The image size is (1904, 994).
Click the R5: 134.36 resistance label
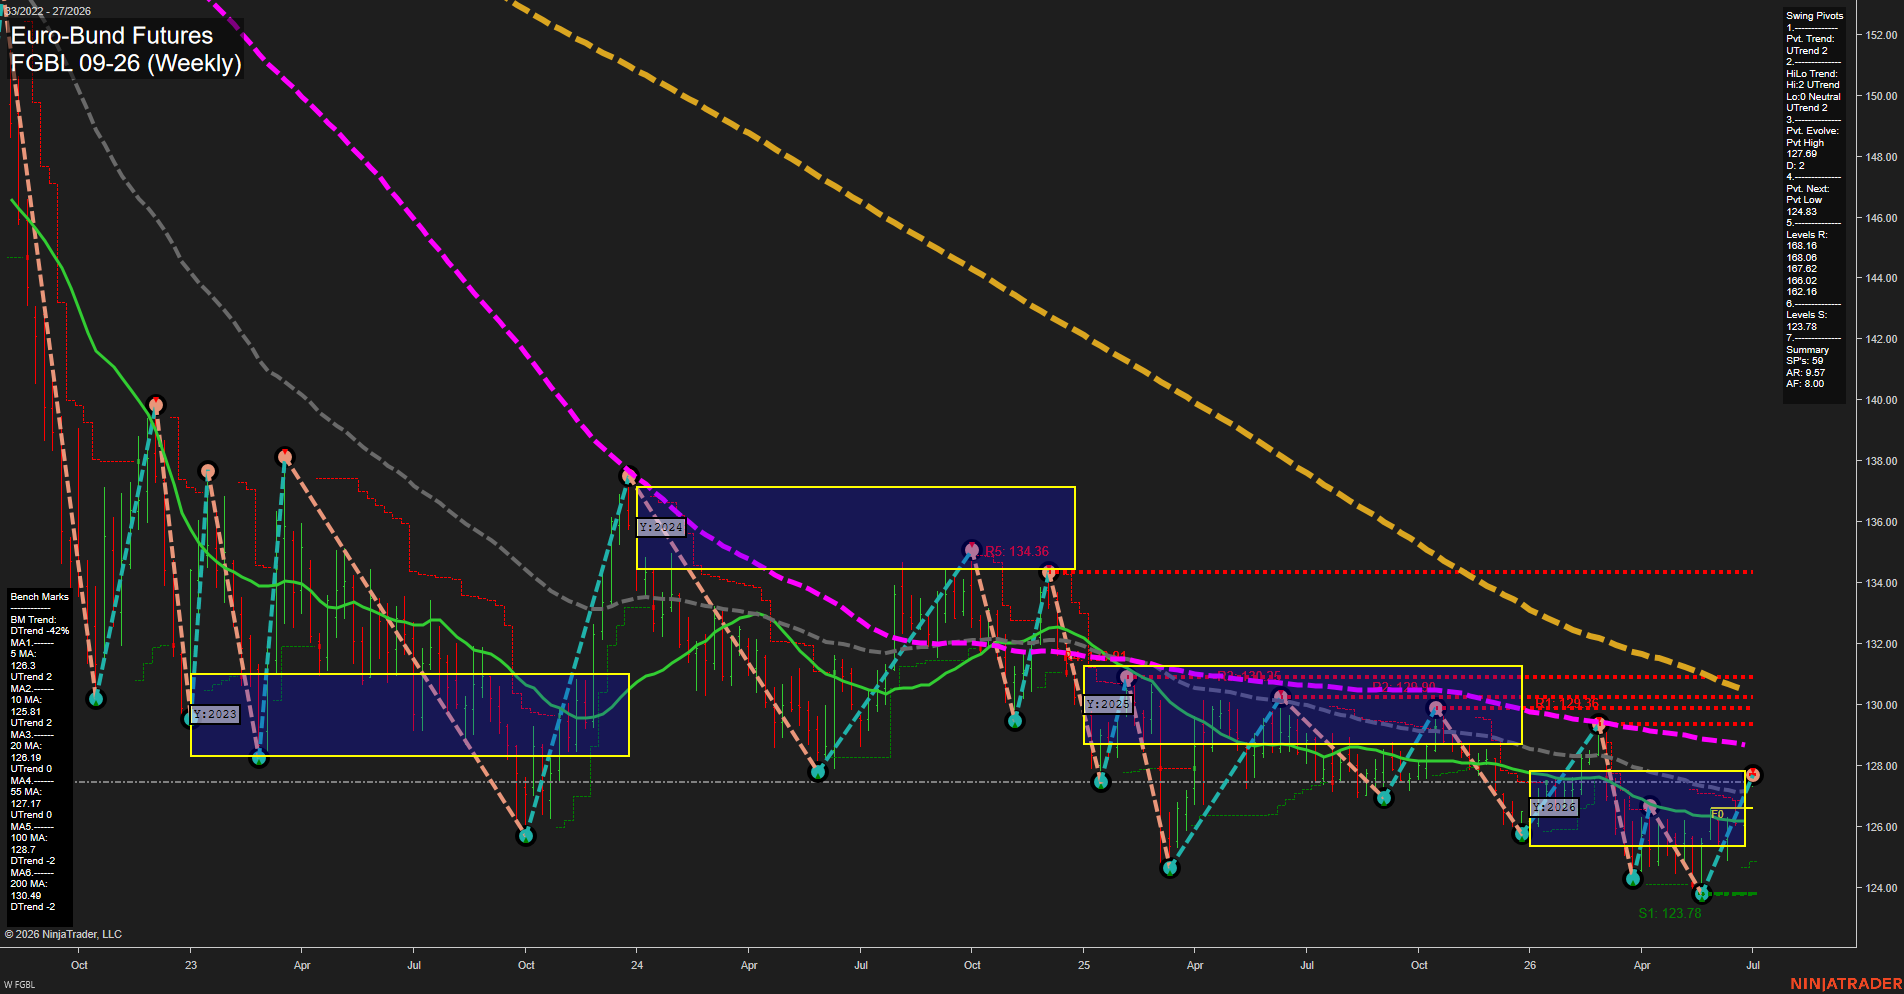(1017, 552)
